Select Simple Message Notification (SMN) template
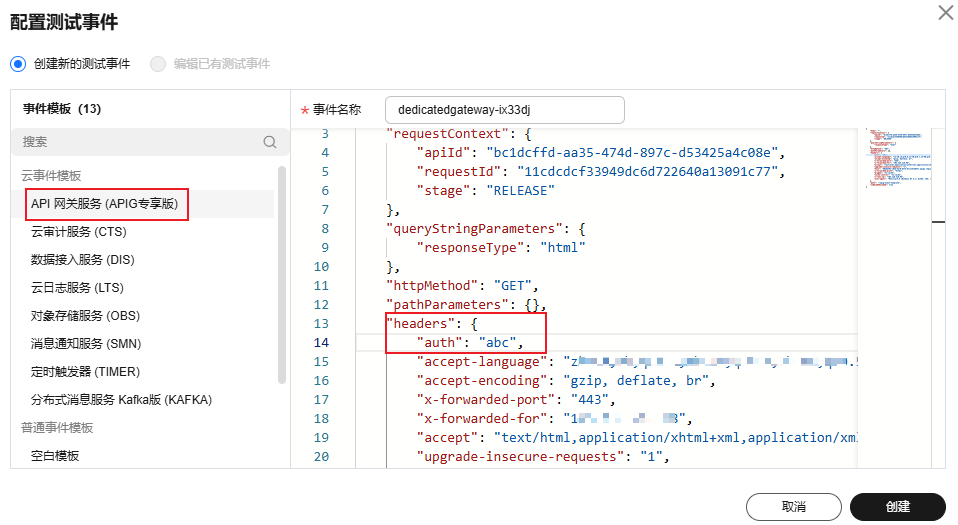Viewport: 958px width, 525px height. (85, 344)
